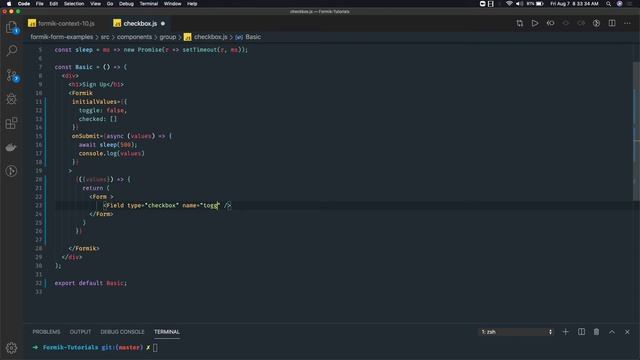Open the Apple menu

(x=9, y=4)
